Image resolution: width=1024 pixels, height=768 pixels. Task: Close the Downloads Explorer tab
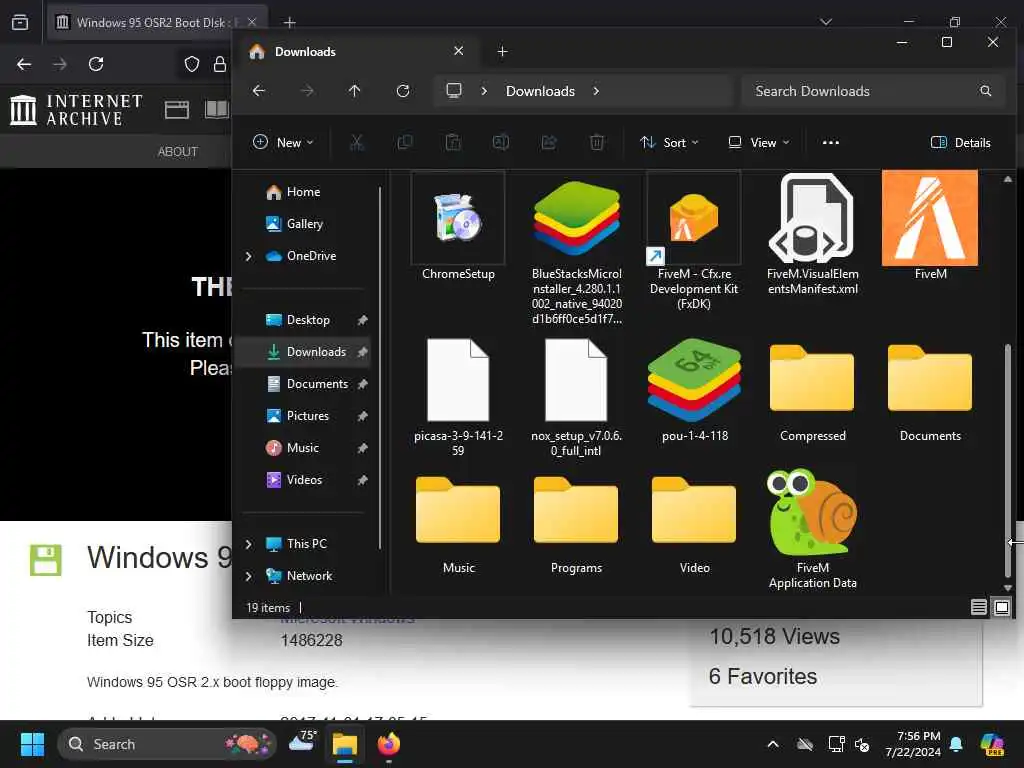click(x=458, y=51)
